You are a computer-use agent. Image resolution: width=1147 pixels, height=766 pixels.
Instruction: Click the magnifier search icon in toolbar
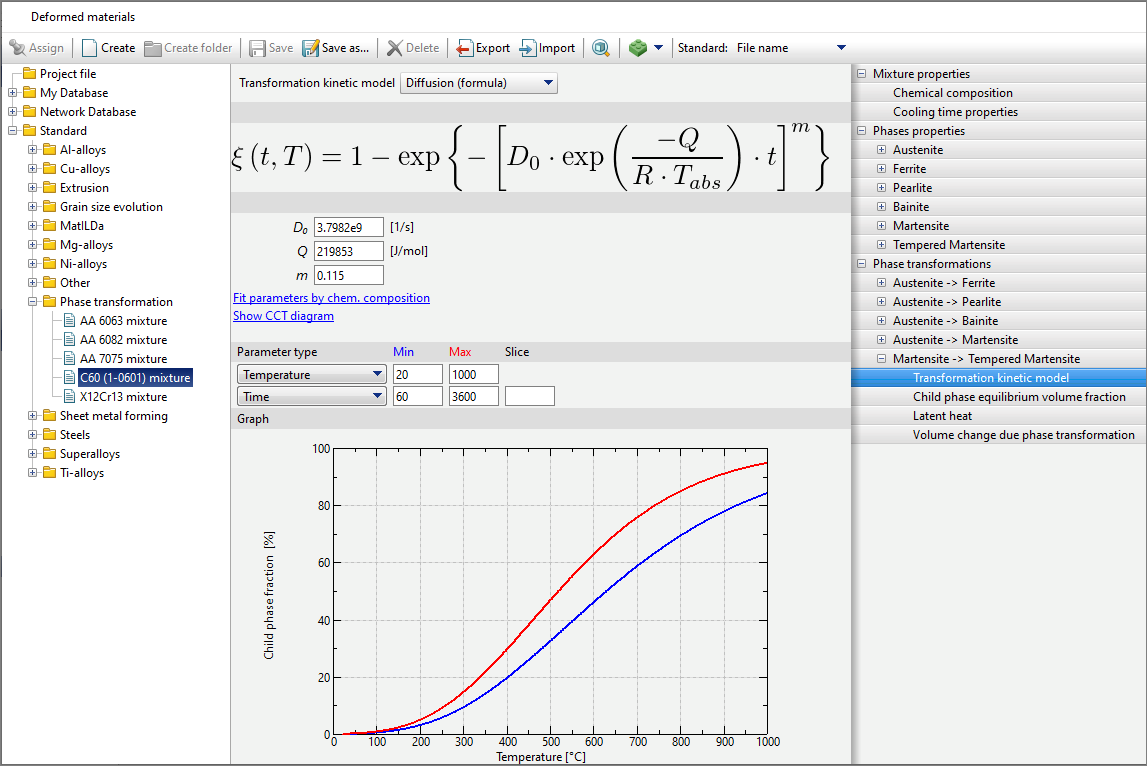600,48
